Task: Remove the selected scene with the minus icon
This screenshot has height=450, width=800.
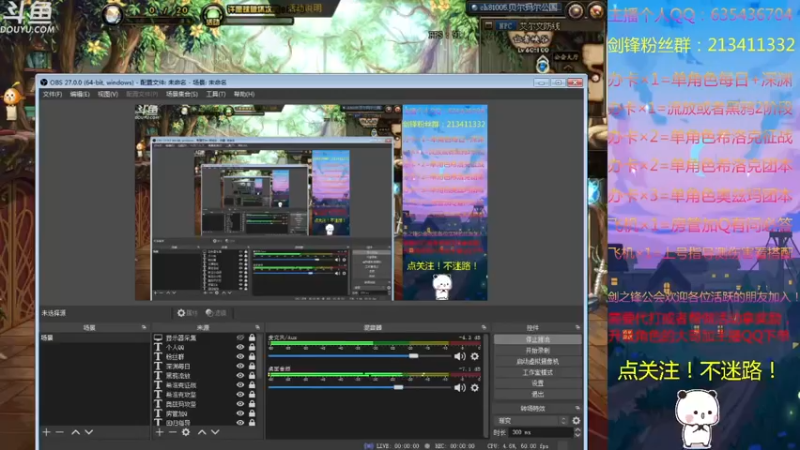Action: (60, 432)
